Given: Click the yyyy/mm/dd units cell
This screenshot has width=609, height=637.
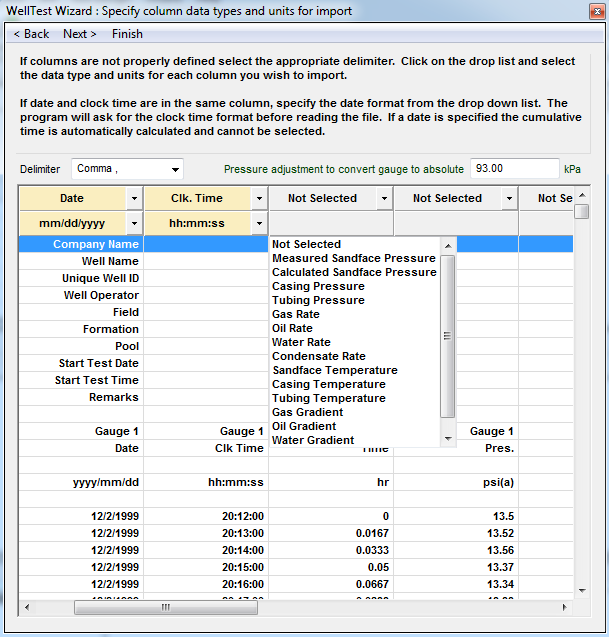Looking at the screenshot, I should point(81,483).
